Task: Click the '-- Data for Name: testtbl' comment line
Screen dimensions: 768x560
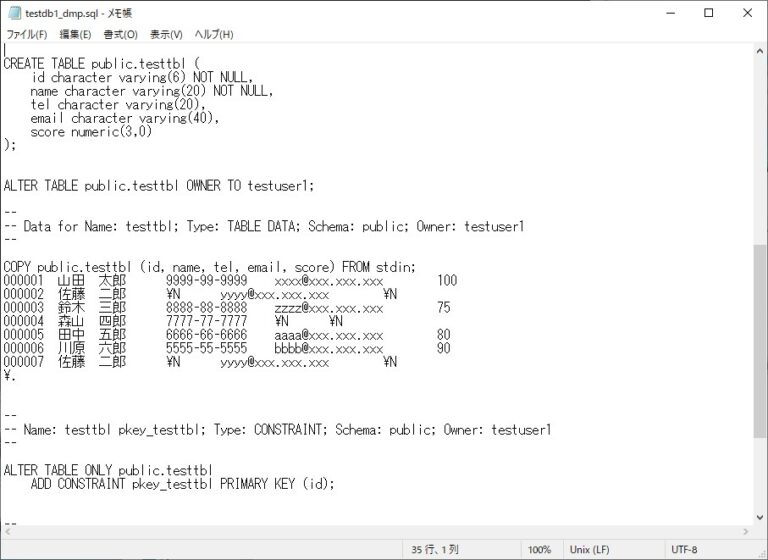Action: [264, 226]
